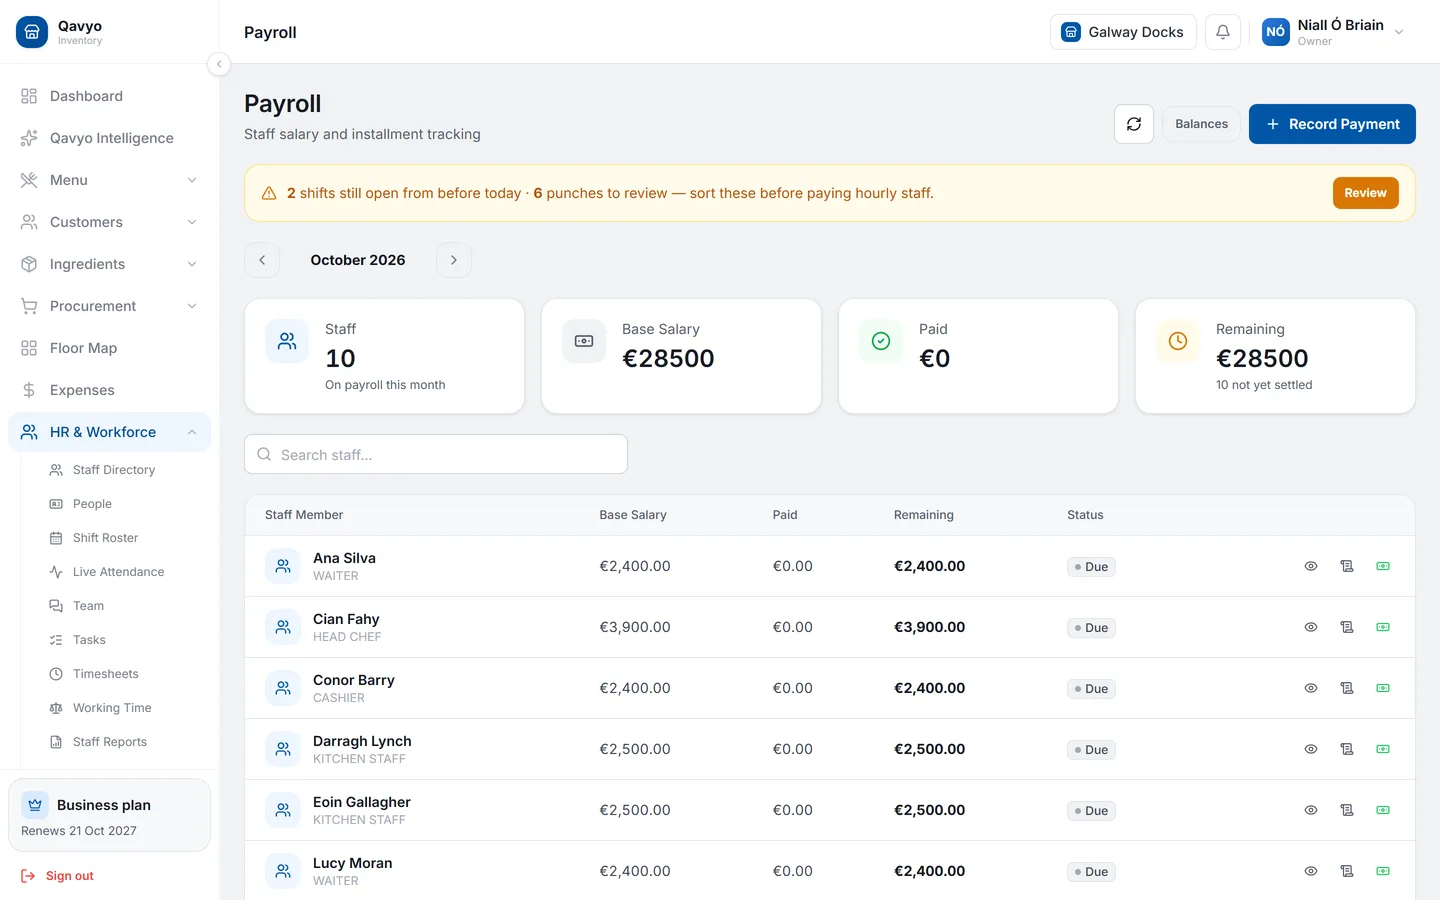
Task: Expand the Ingredients sidebar section
Action: pyautogui.click(x=109, y=264)
